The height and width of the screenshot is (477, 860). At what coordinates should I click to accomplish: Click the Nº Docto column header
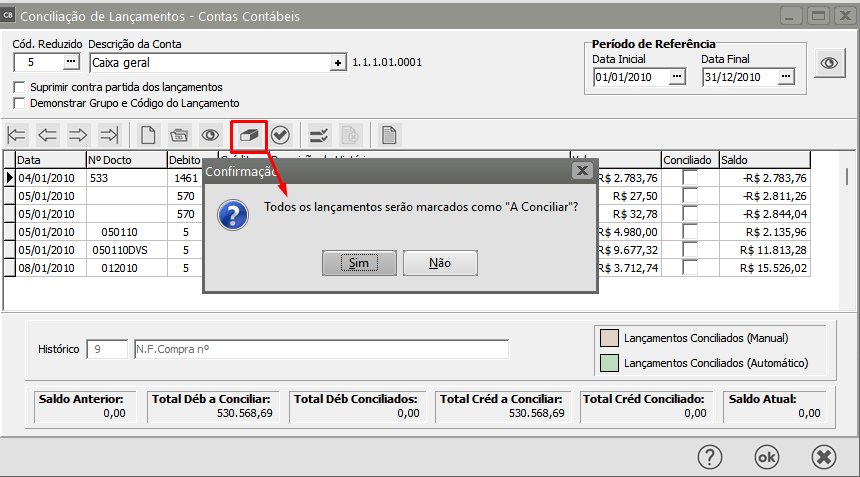tap(126, 160)
